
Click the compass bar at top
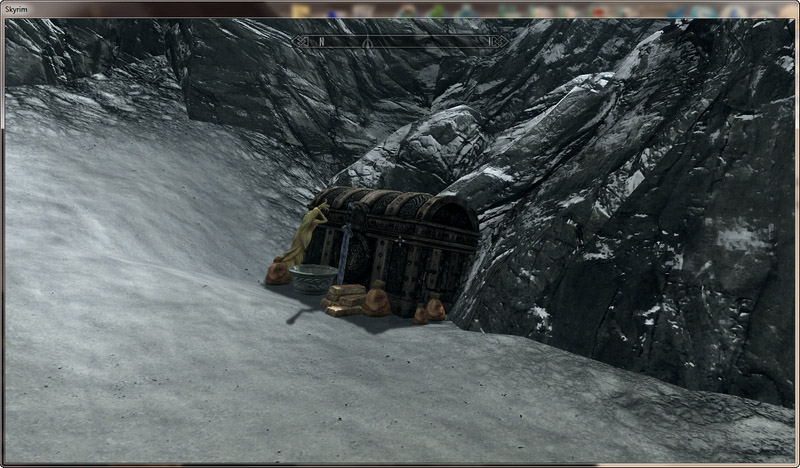point(401,41)
